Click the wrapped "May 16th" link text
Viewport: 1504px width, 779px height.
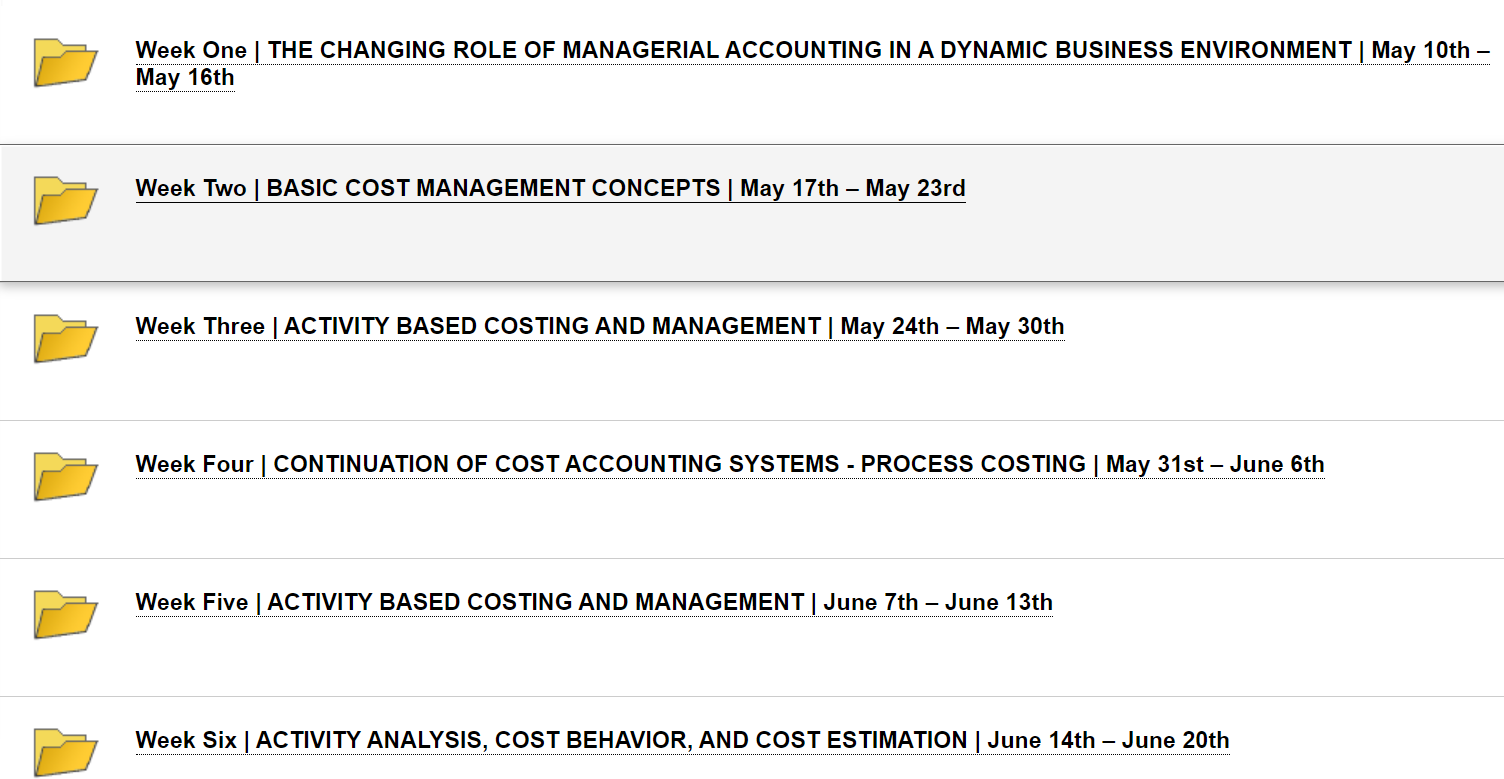point(185,77)
